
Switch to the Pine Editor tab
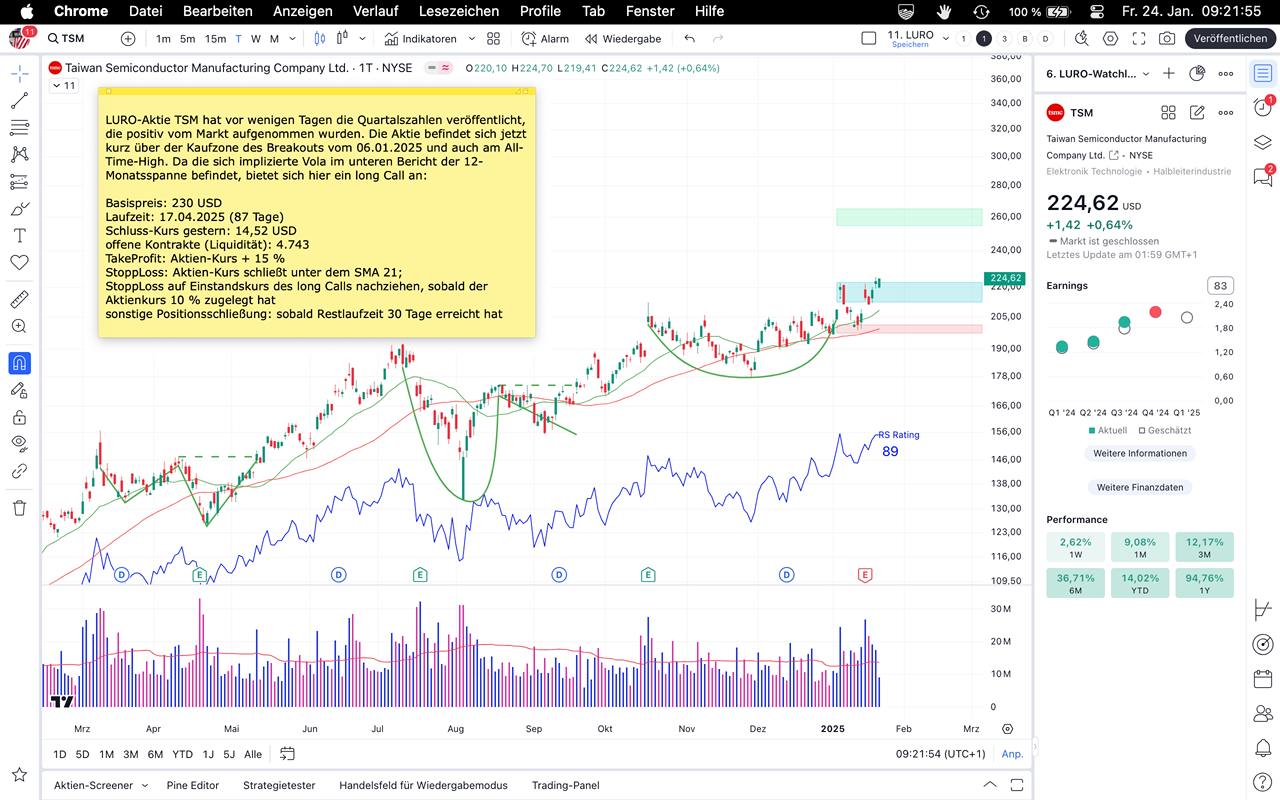[x=193, y=785]
